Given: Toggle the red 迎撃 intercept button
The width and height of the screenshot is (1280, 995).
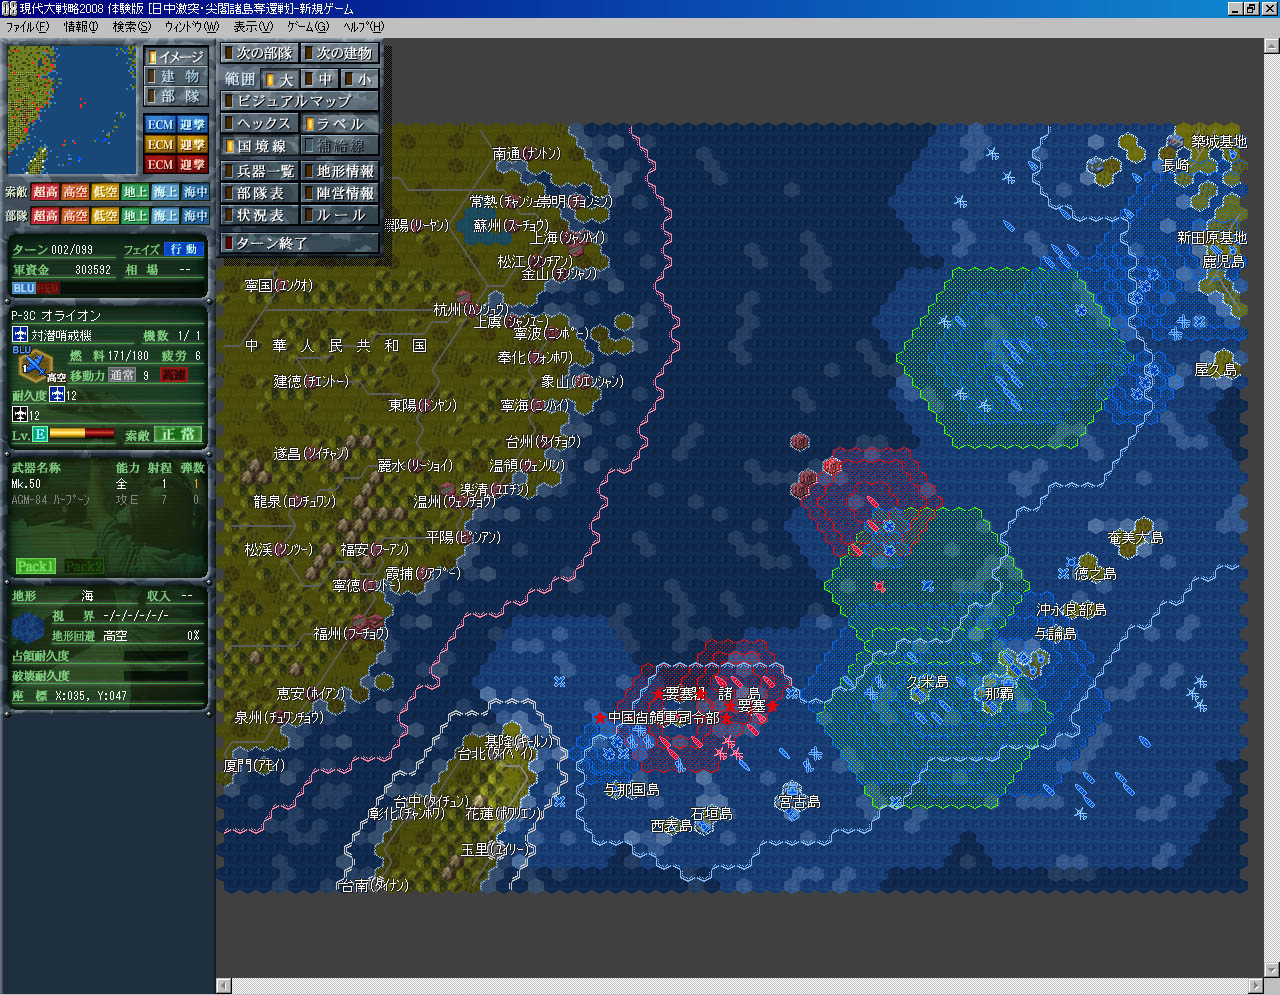Looking at the screenshot, I should 192,164.
